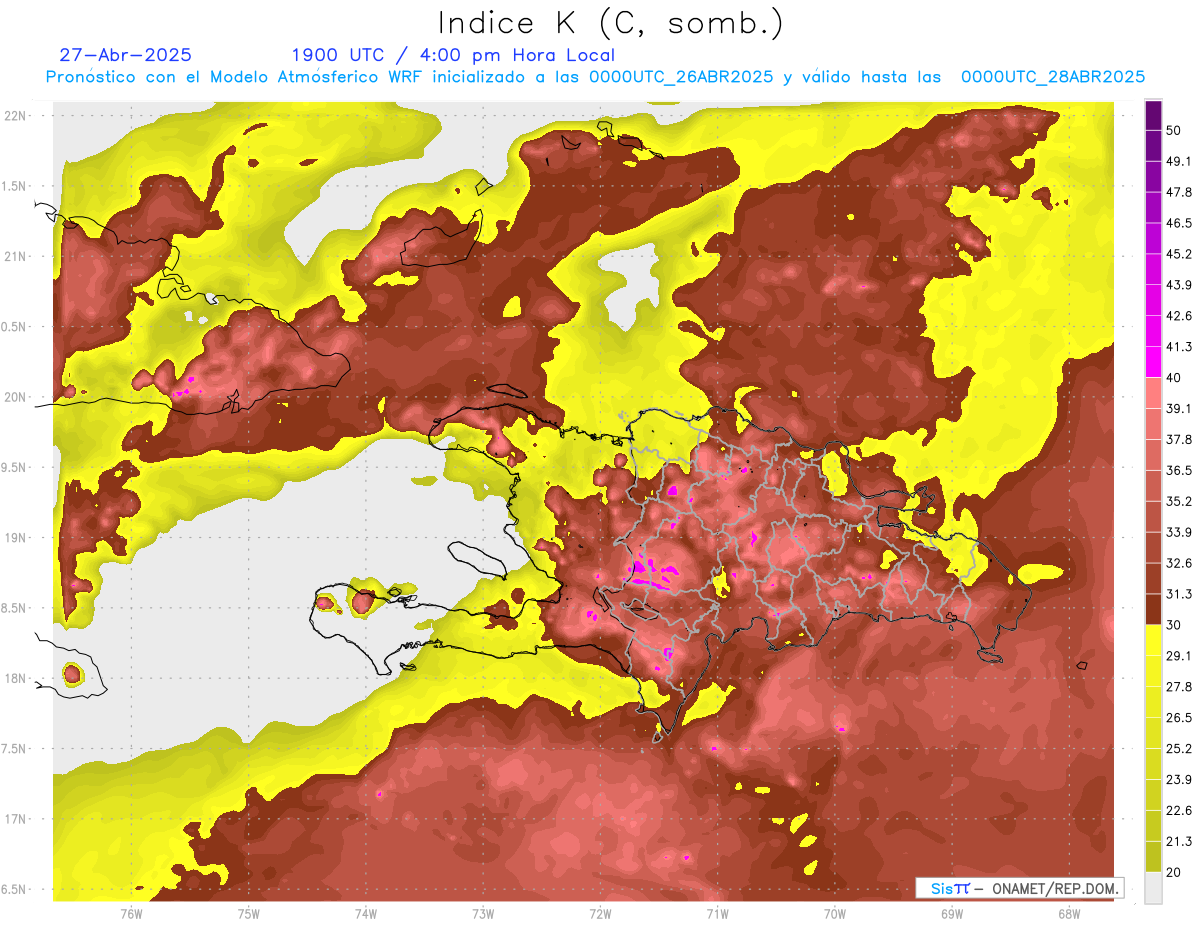Pick the dark brown legend swatch between 30 and 31.3
The width and height of the screenshot is (1200, 927).
click(1153, 609)
